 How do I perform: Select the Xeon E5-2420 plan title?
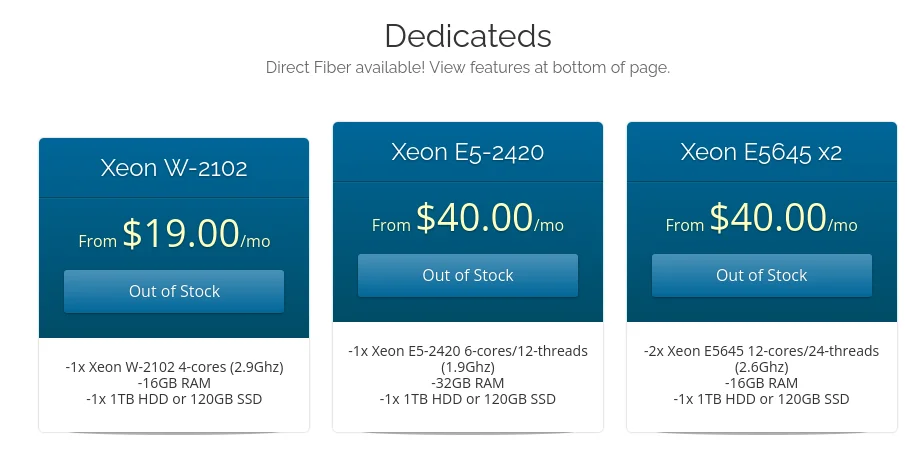click(467, 152)
